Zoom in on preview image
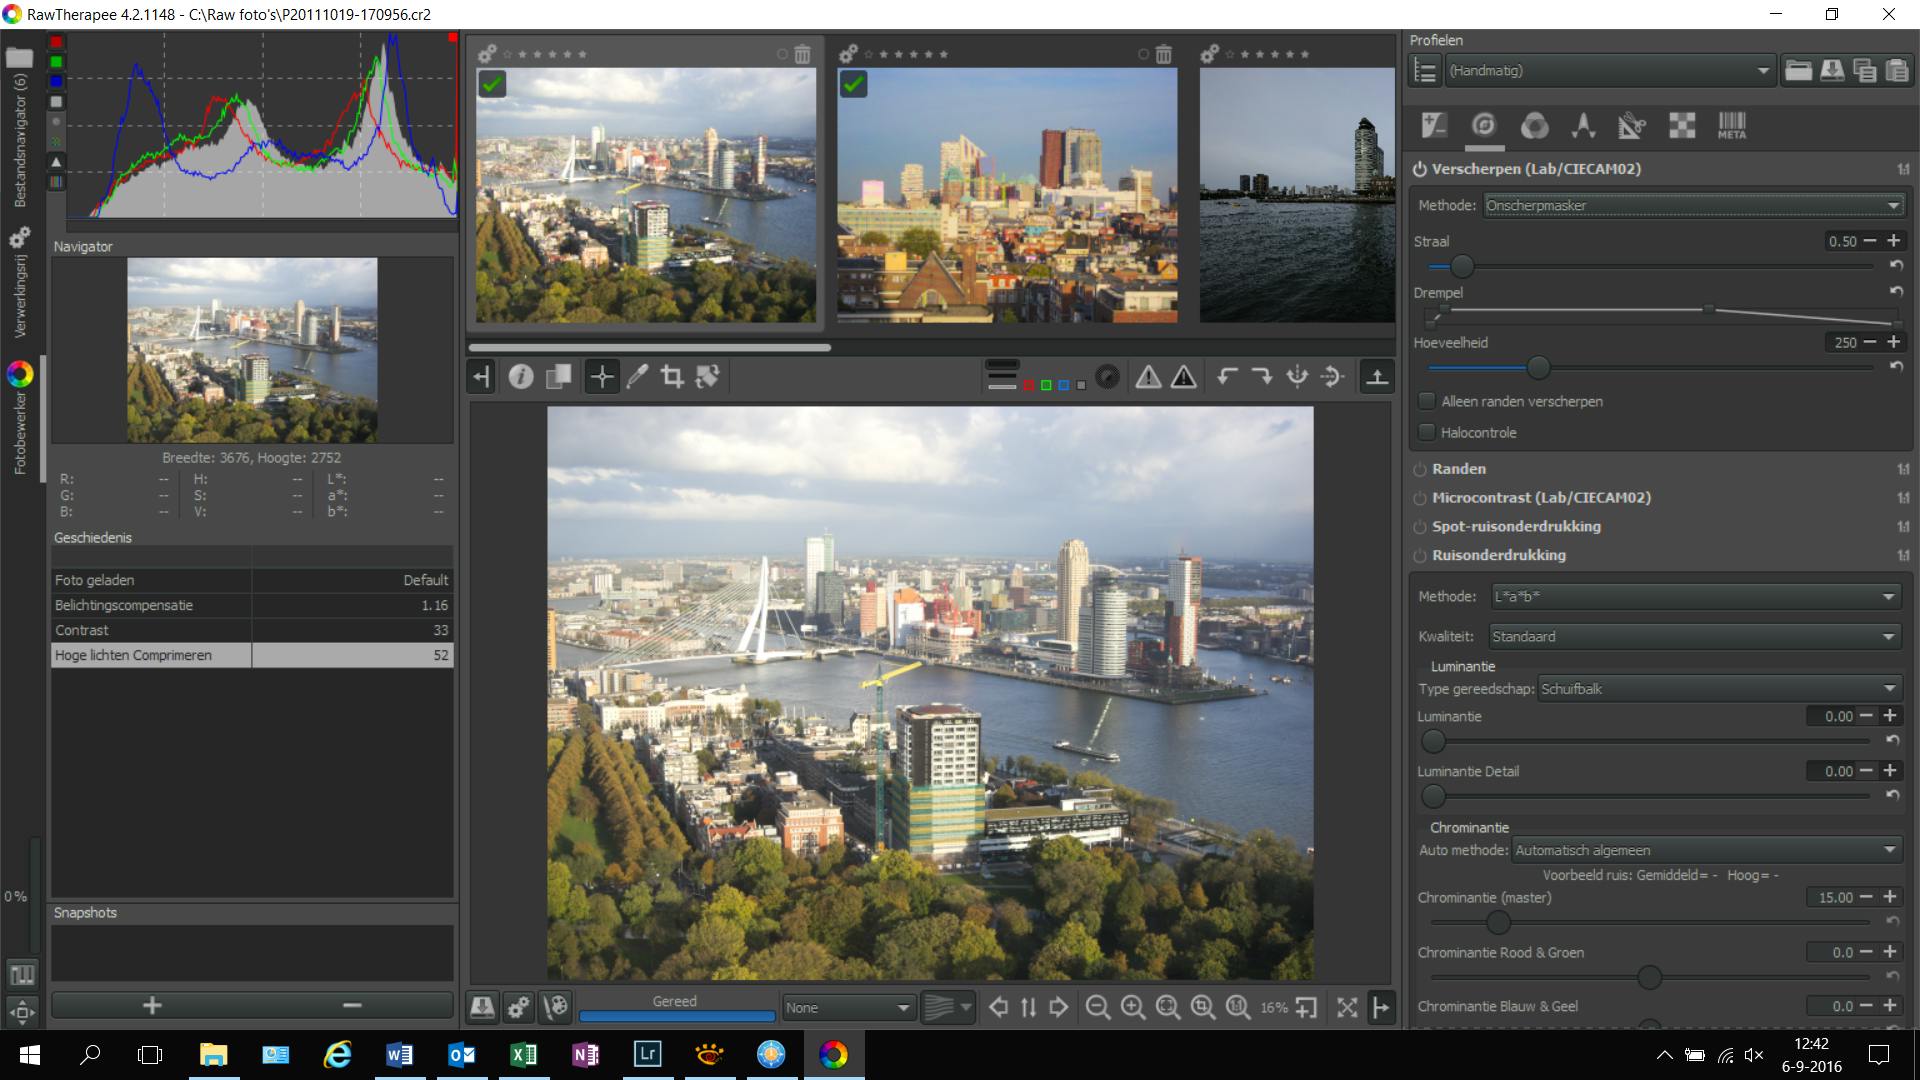This screenshot has width=1920, height=1080. (1132, 1007)
